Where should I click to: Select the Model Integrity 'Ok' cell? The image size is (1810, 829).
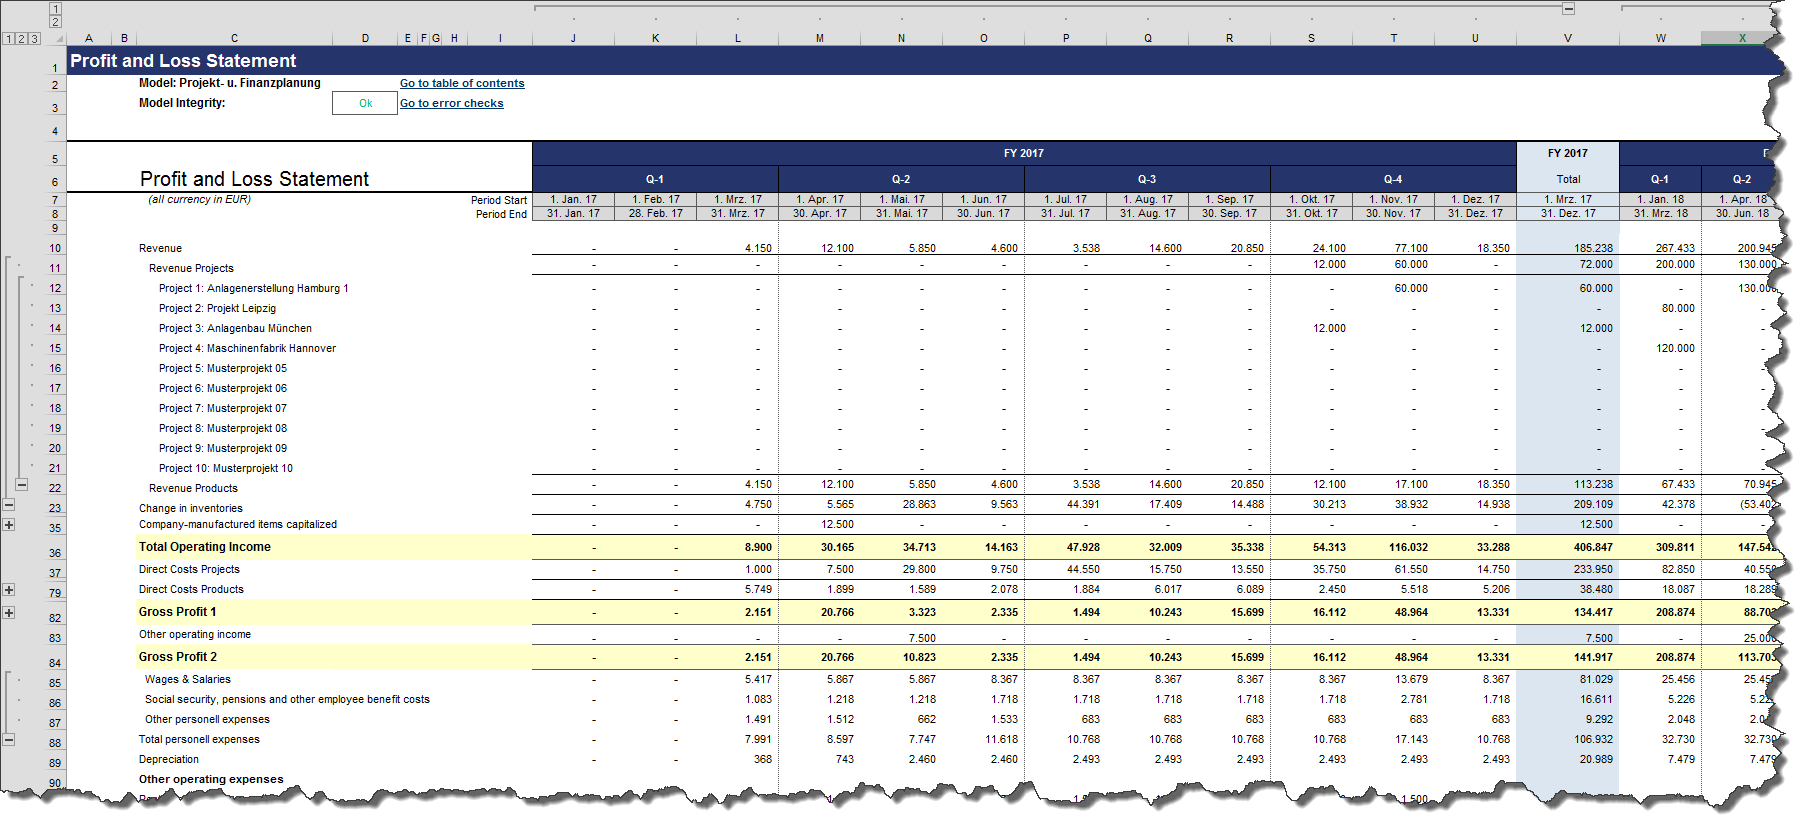pyautogui.click(x=365, y=103)
